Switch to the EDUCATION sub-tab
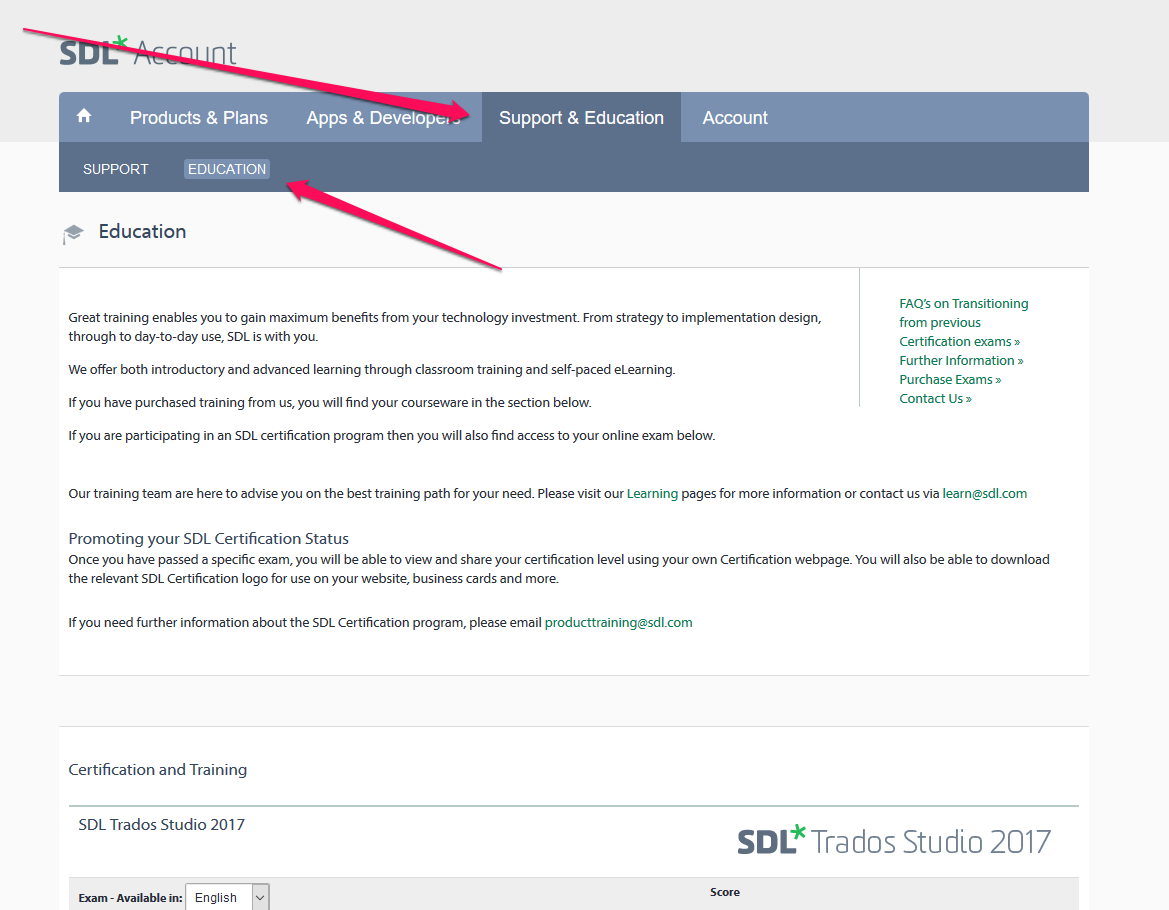This screenshot has height=910, width=1169. 227,169
